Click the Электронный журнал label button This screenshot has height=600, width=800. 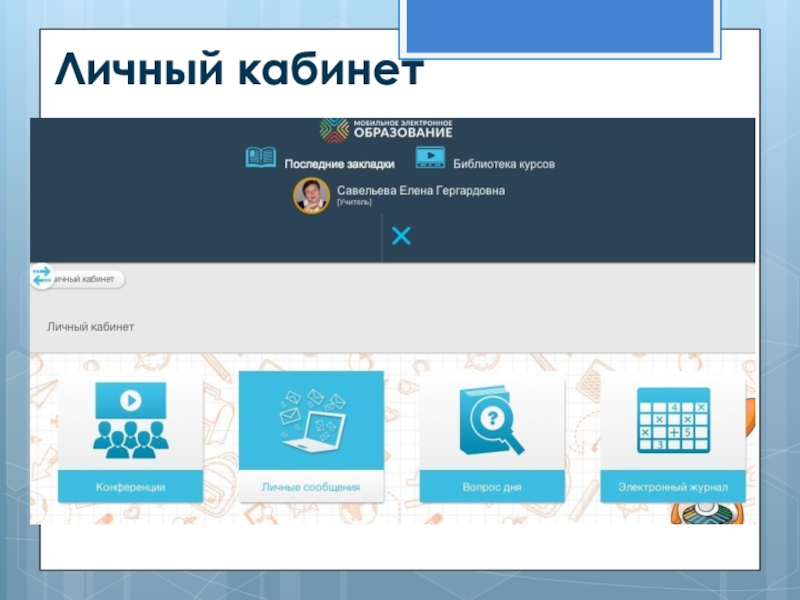click(x=673, y=487)
